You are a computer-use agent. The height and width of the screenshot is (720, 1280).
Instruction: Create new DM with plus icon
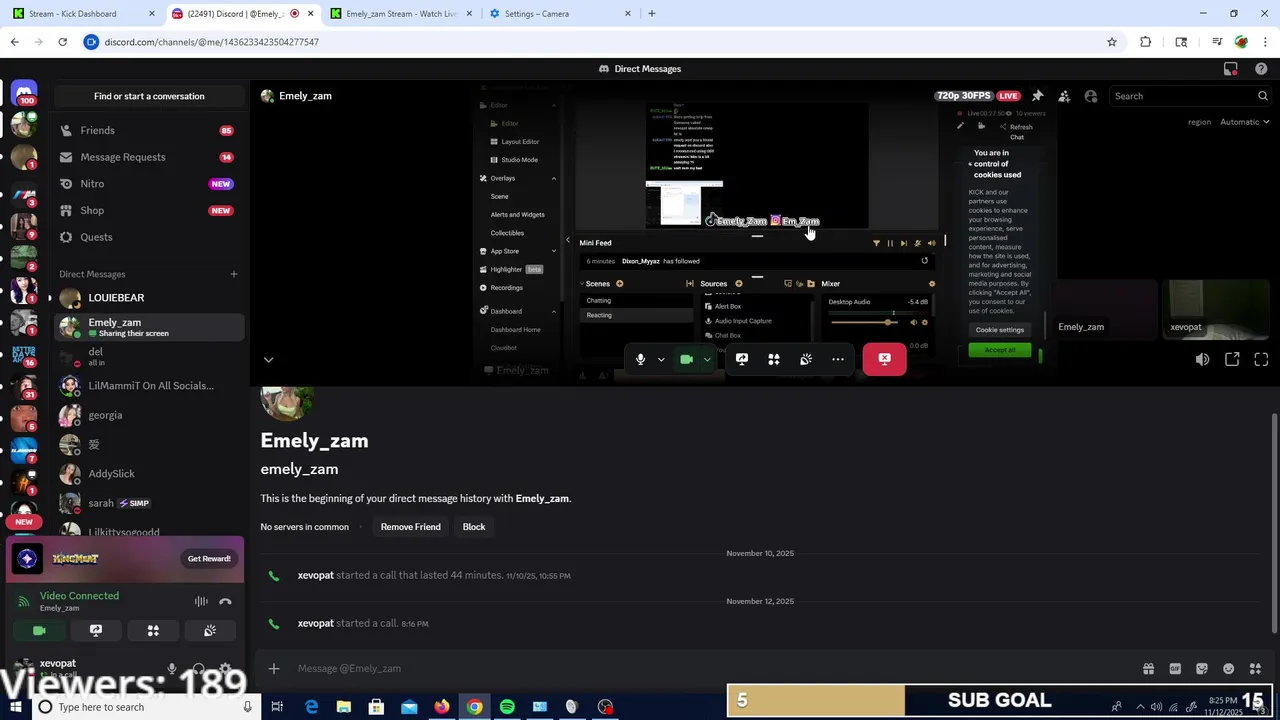[x=234, y=274]
